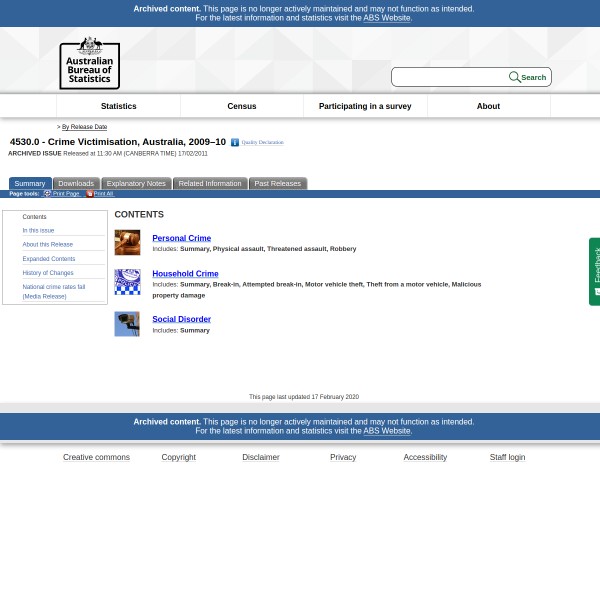
Task: Open the Feedback side tab
Action: click(595, 271)
